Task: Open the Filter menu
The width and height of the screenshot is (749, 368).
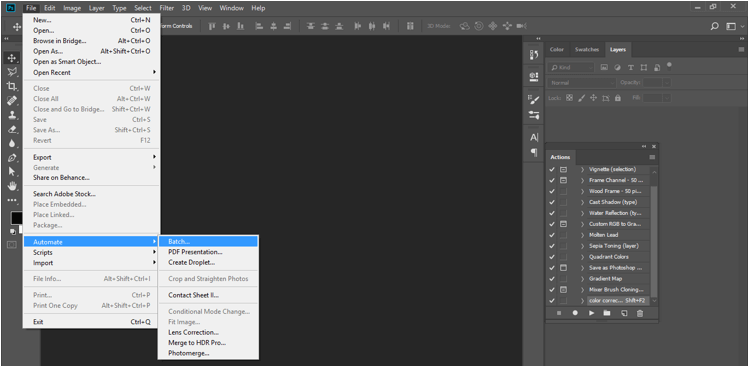Action: click(167, 8)
